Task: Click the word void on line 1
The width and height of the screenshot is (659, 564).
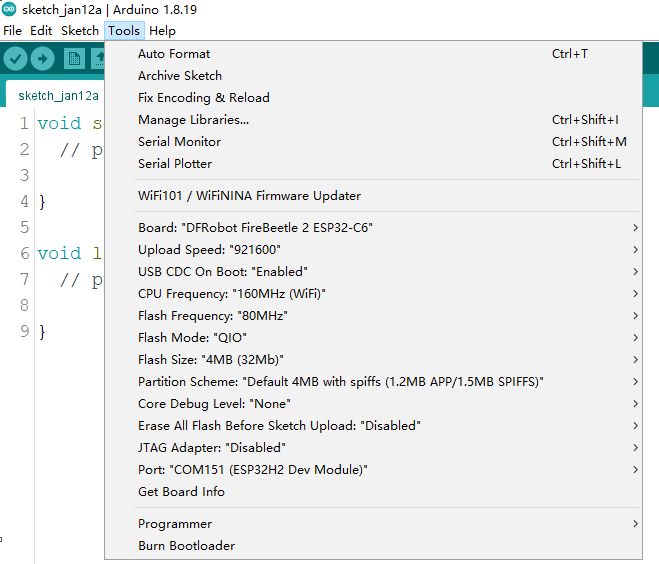Action: coord(59,124)
